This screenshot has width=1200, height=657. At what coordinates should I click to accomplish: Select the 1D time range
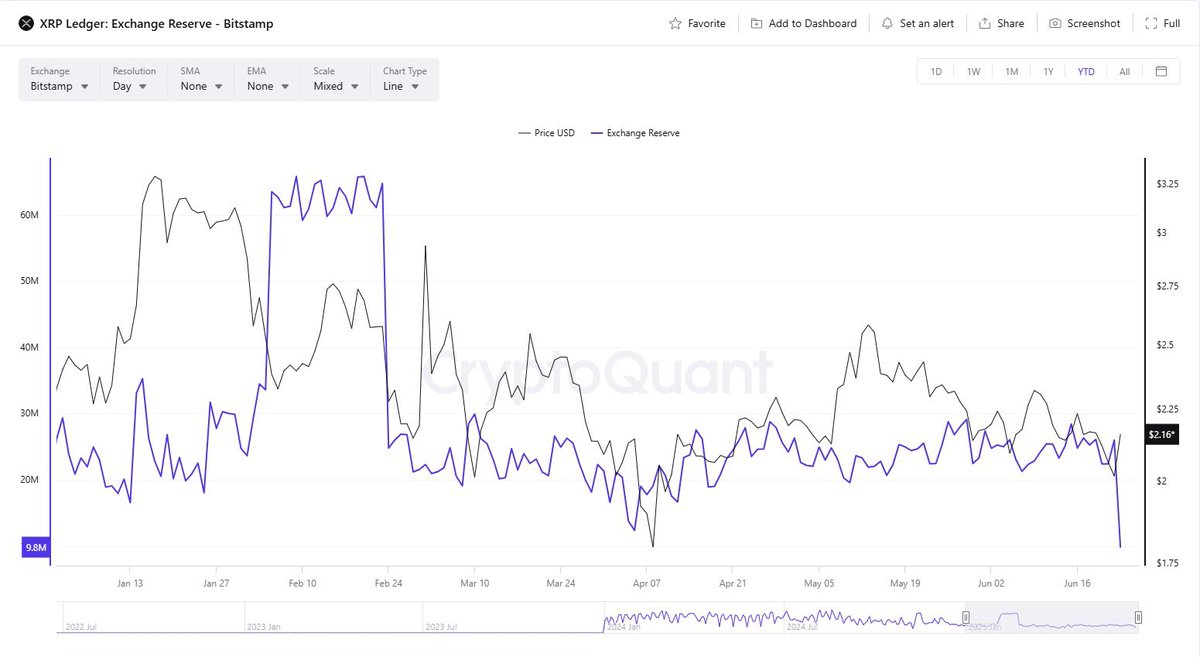point(936,71)
